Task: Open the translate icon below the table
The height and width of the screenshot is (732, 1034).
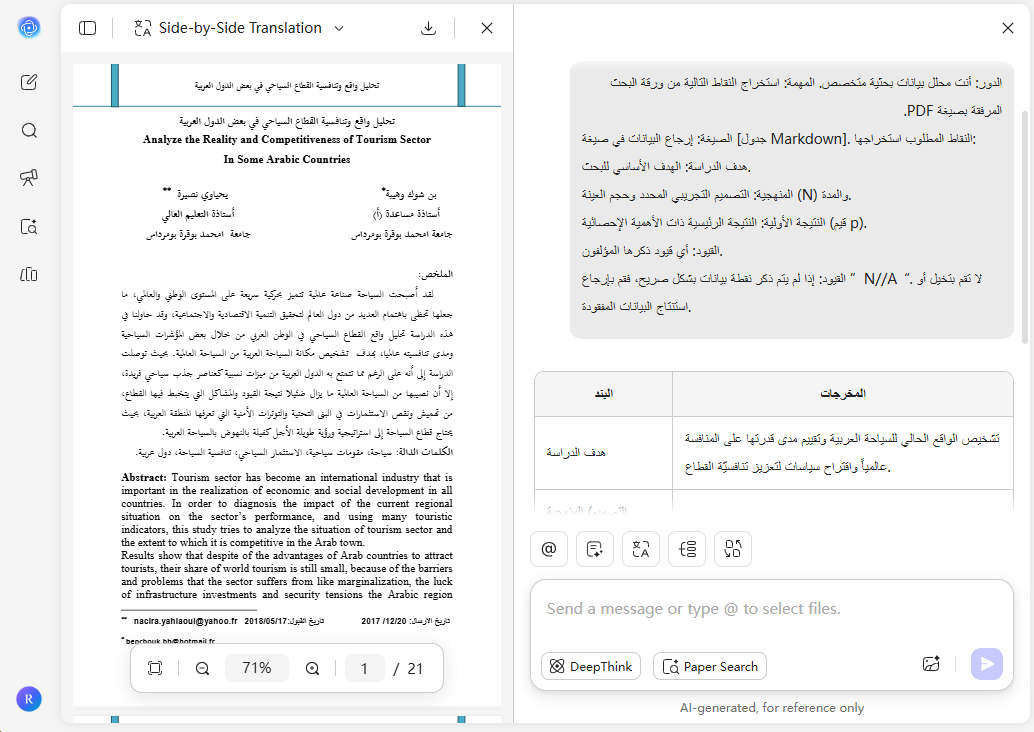Action: [x=641, y=549]
